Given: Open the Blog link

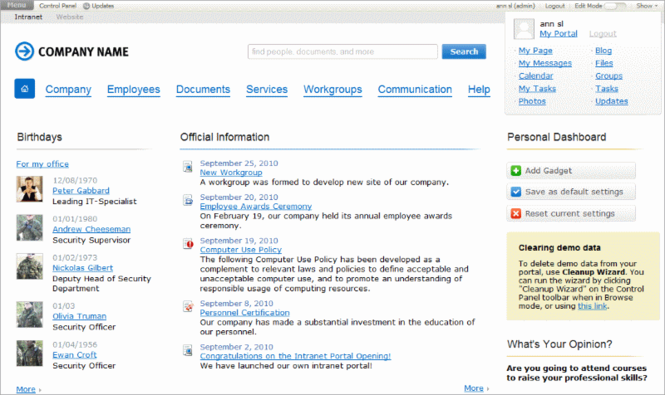Looking at the screenshot, I should click(603, 50).
